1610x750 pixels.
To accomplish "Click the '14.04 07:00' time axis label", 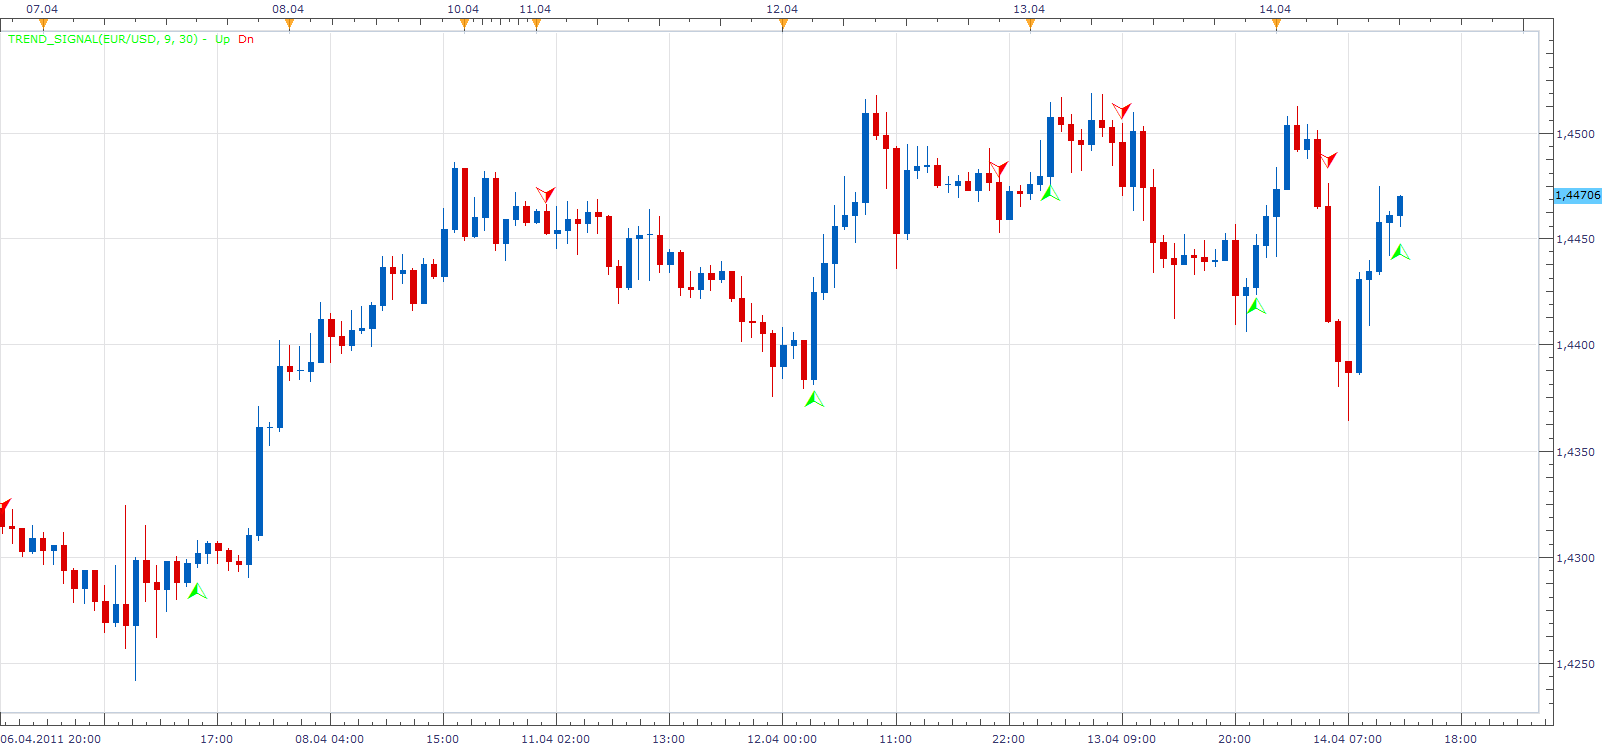I will (x=1348, y=739).
